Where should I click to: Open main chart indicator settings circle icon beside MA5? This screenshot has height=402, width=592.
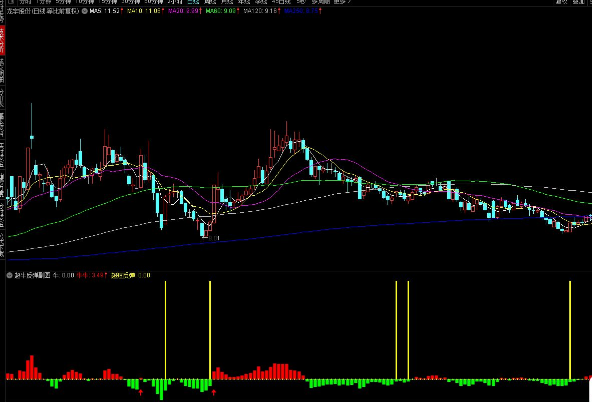pyautogui.click(x=85, y=11)
